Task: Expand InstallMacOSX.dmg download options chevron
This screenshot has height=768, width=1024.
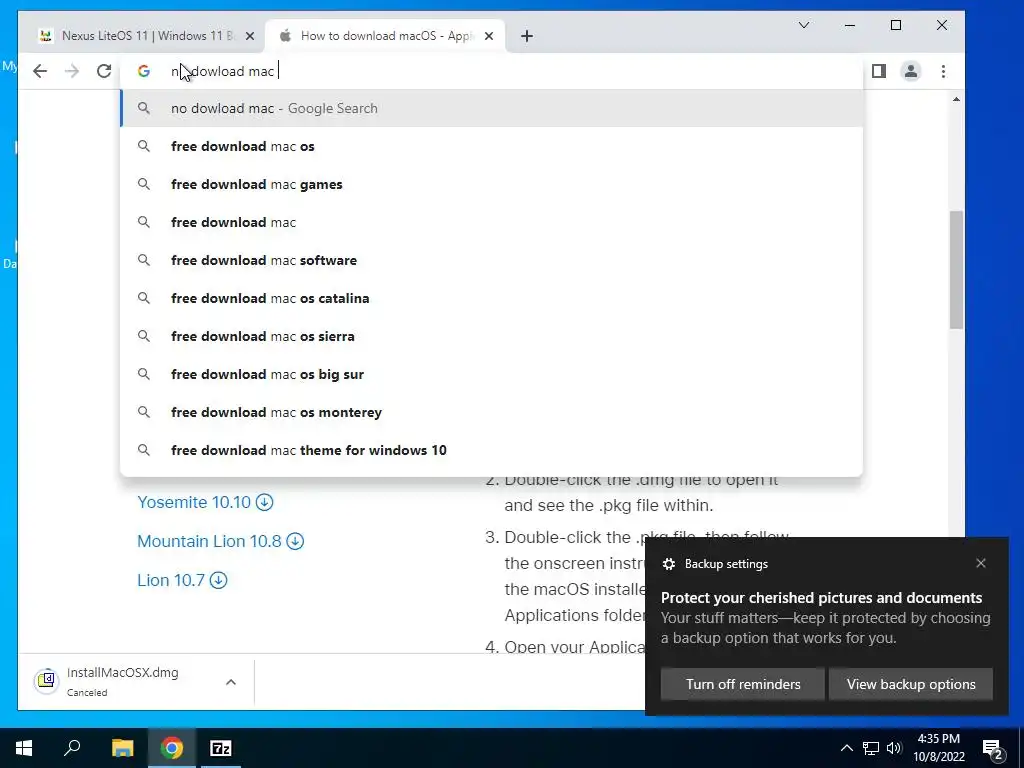Action: click(x=231, y=682)
